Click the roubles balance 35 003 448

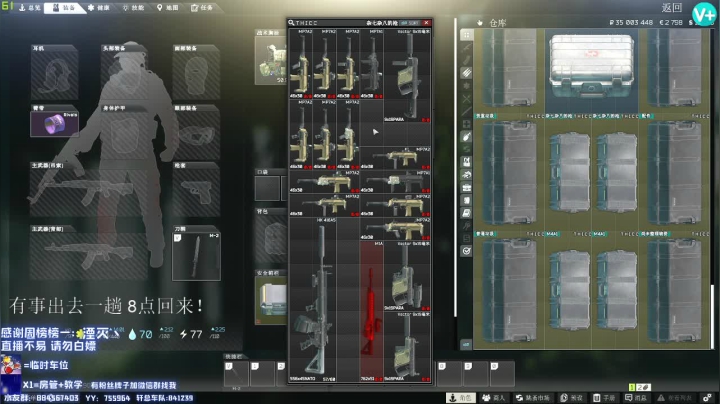tap(631, 22)
